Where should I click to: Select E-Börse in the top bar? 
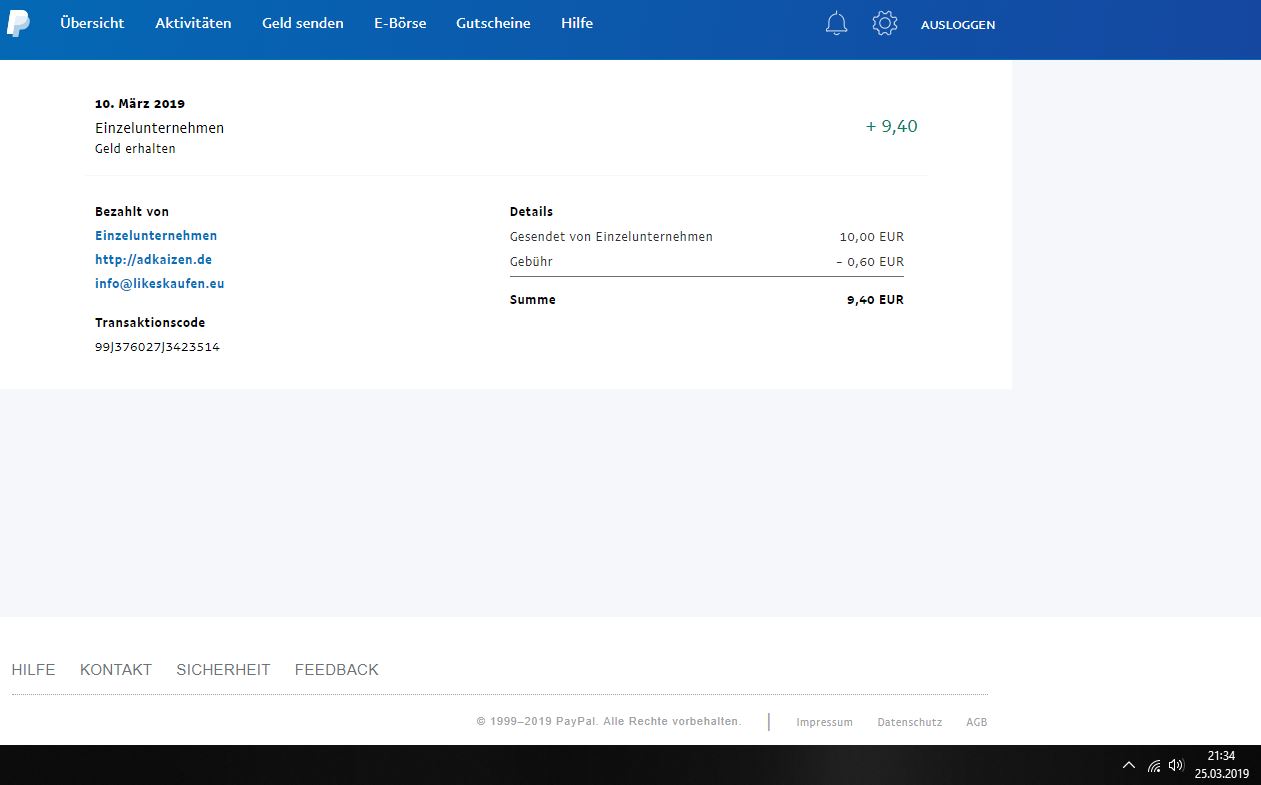400,23
